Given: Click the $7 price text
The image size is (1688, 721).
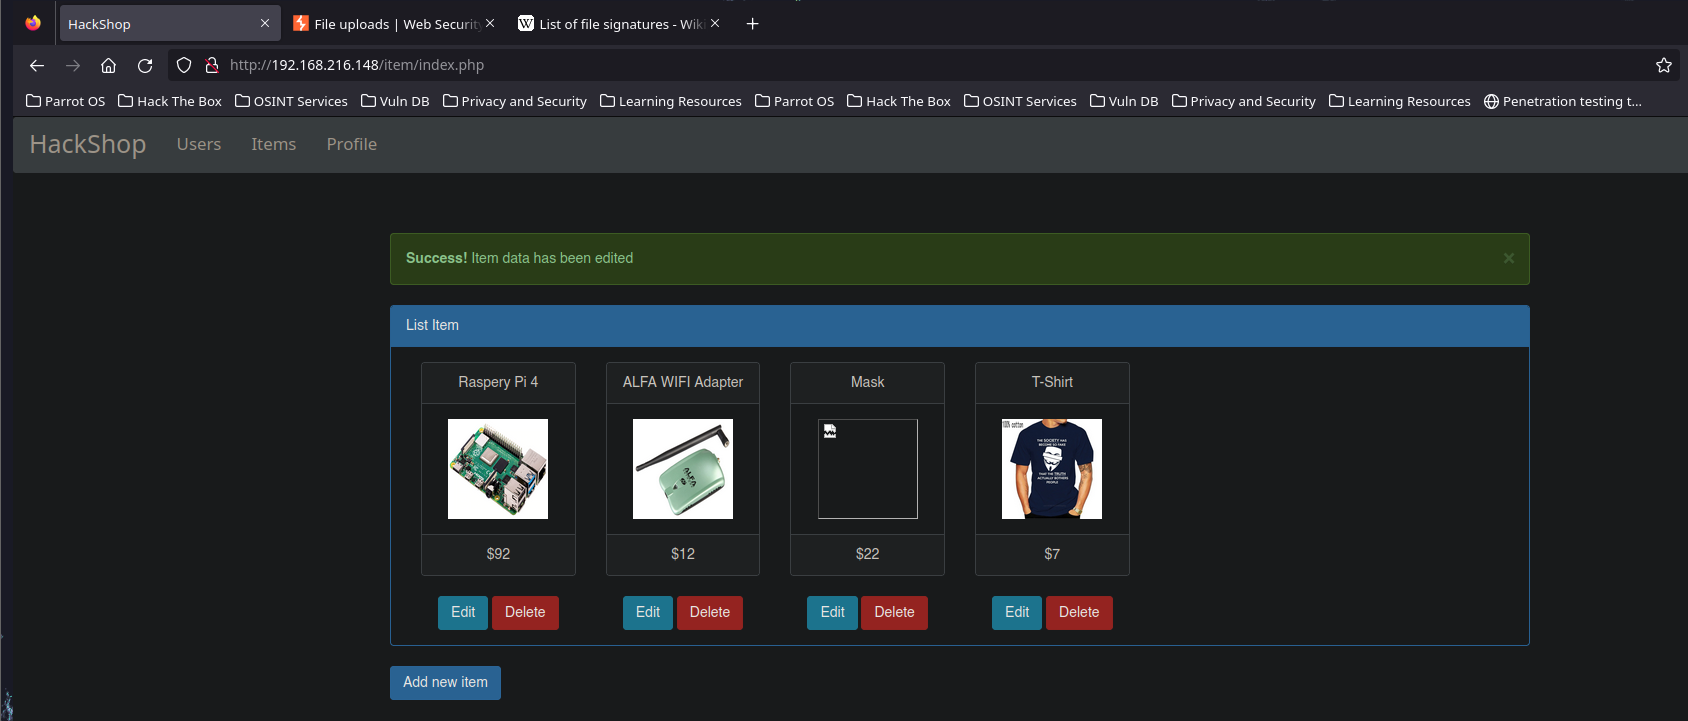Looking at the screenshot, I should (1052, 554).
